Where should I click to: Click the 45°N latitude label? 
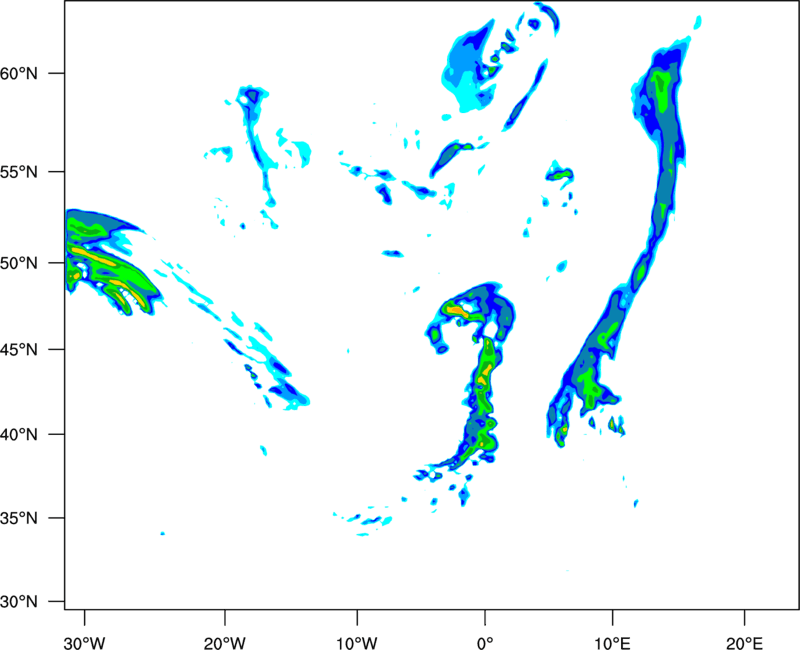(19, 350)
